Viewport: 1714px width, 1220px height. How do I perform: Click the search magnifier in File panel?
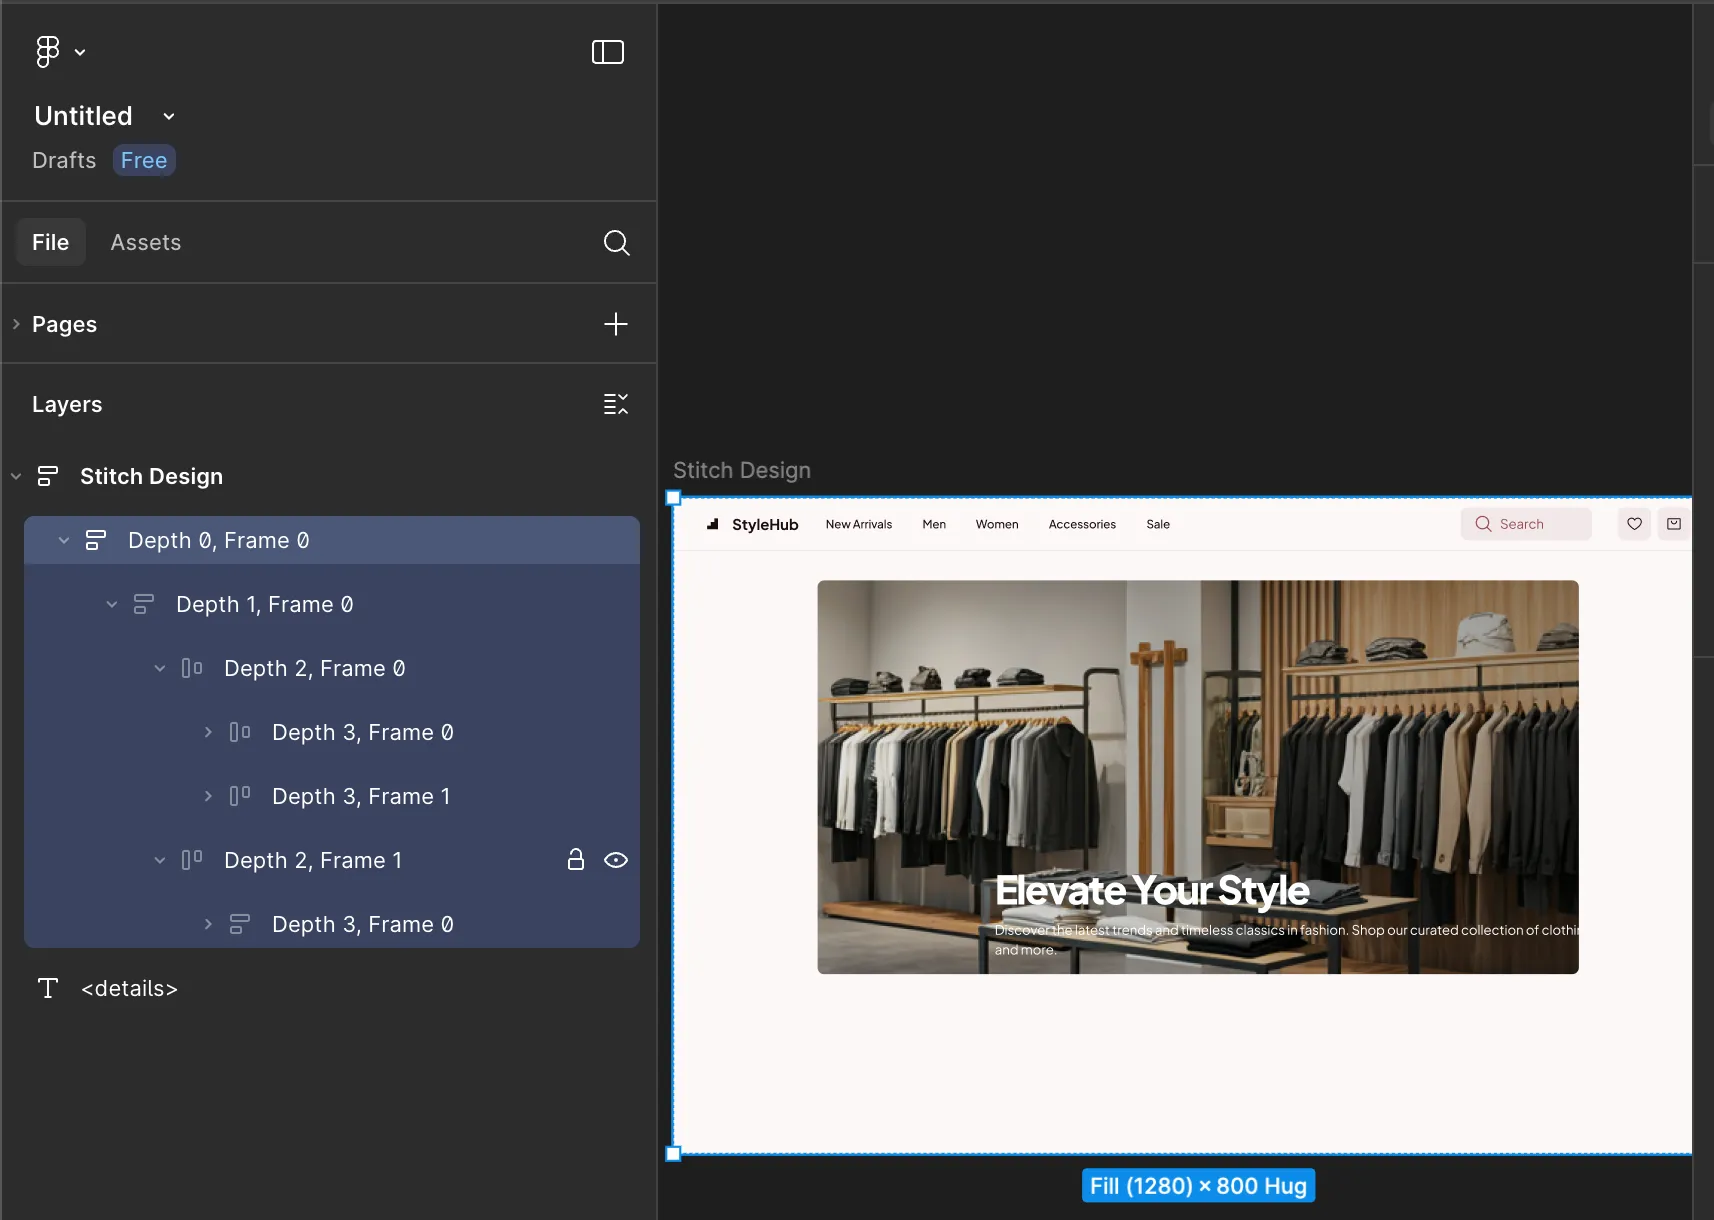click(x=616, y=243)
